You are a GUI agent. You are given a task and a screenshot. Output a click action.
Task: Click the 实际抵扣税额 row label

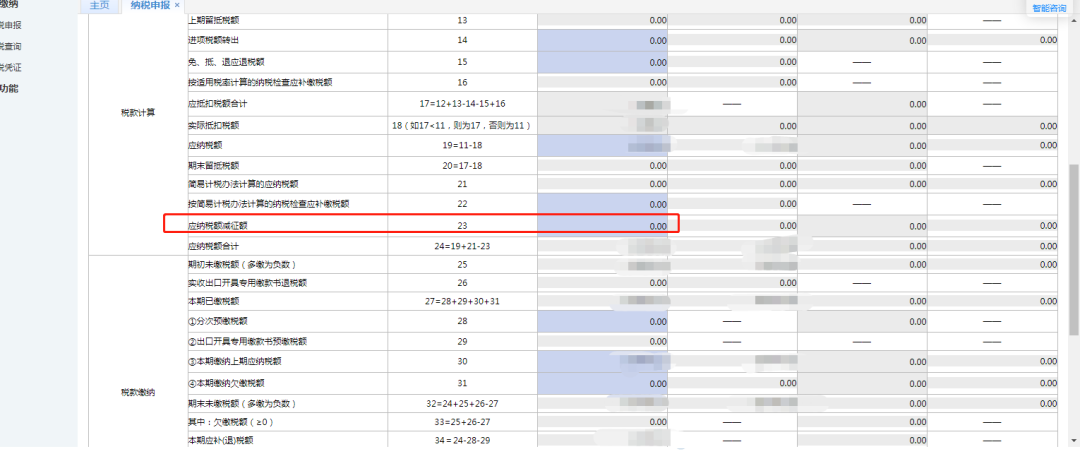click(214, 126)
